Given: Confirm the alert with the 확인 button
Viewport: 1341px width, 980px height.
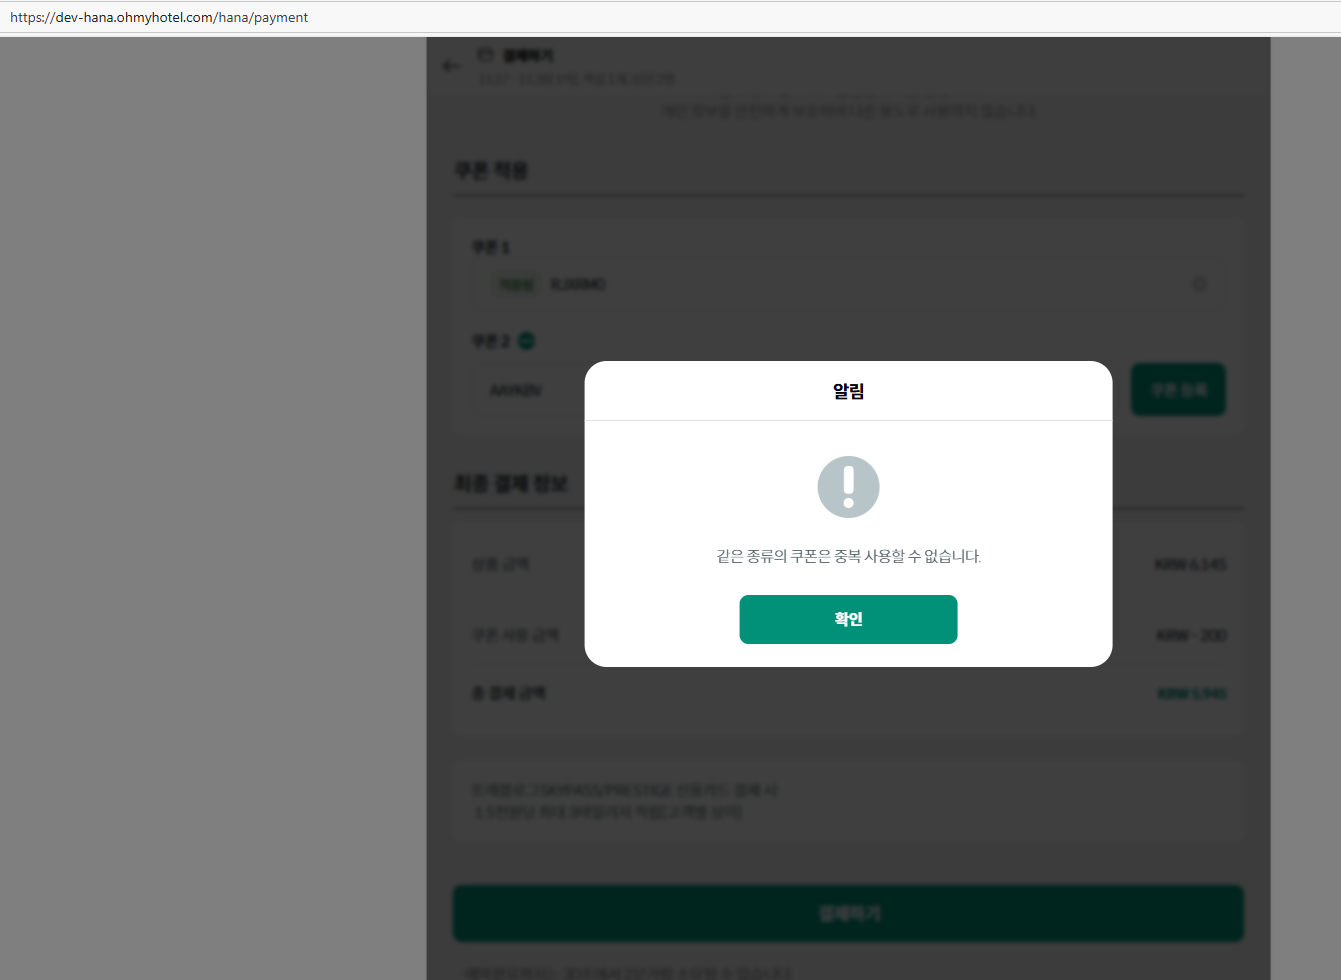Looking at the screenshot, I should coord(848,619).
